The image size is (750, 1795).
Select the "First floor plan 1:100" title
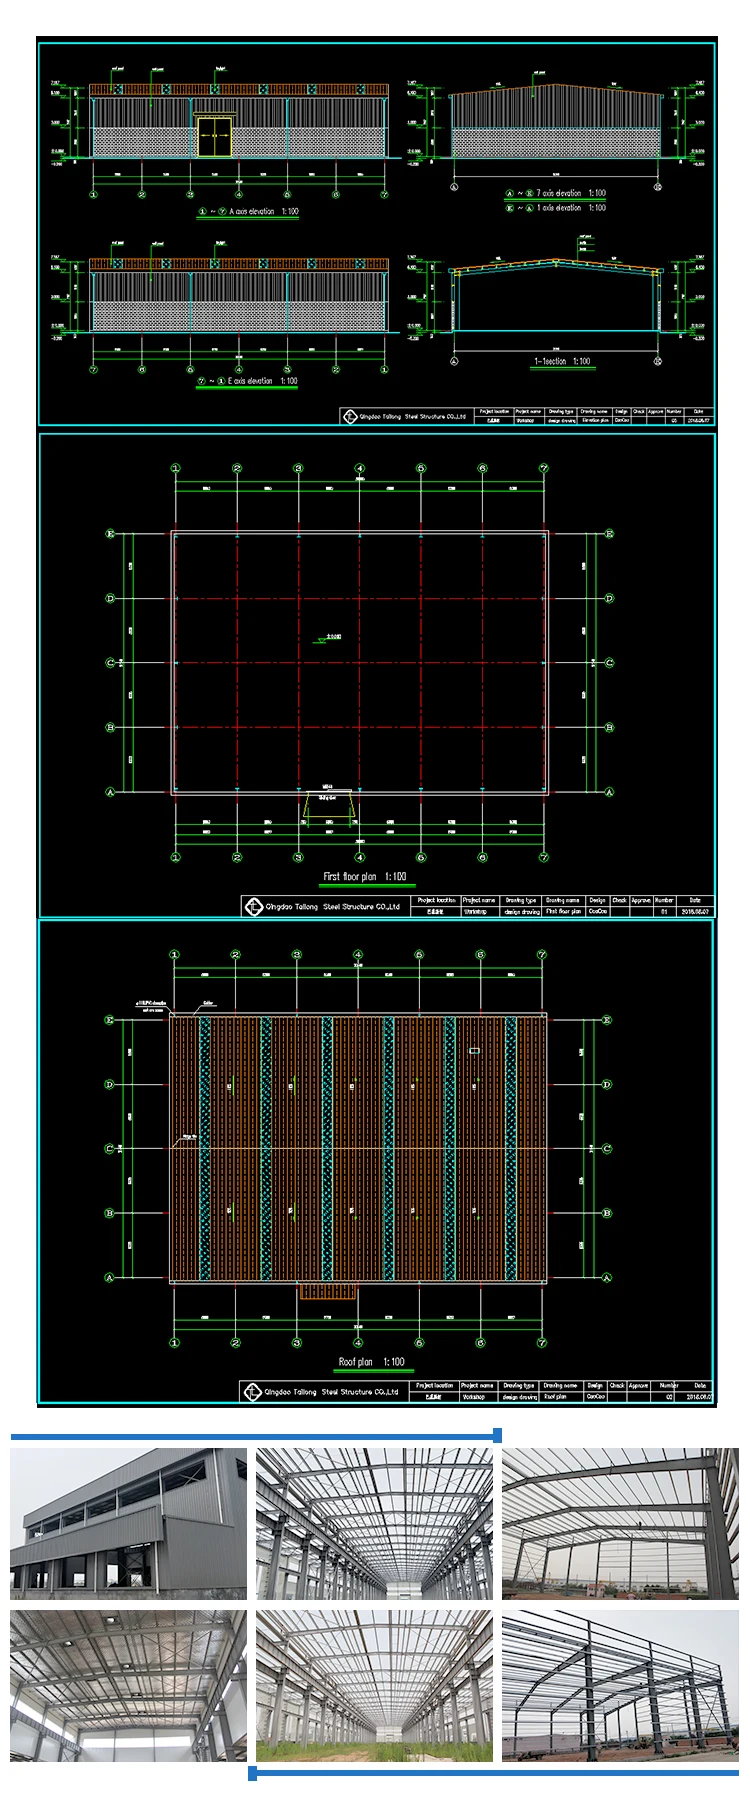pyautogui.click(x=365, y=877)
